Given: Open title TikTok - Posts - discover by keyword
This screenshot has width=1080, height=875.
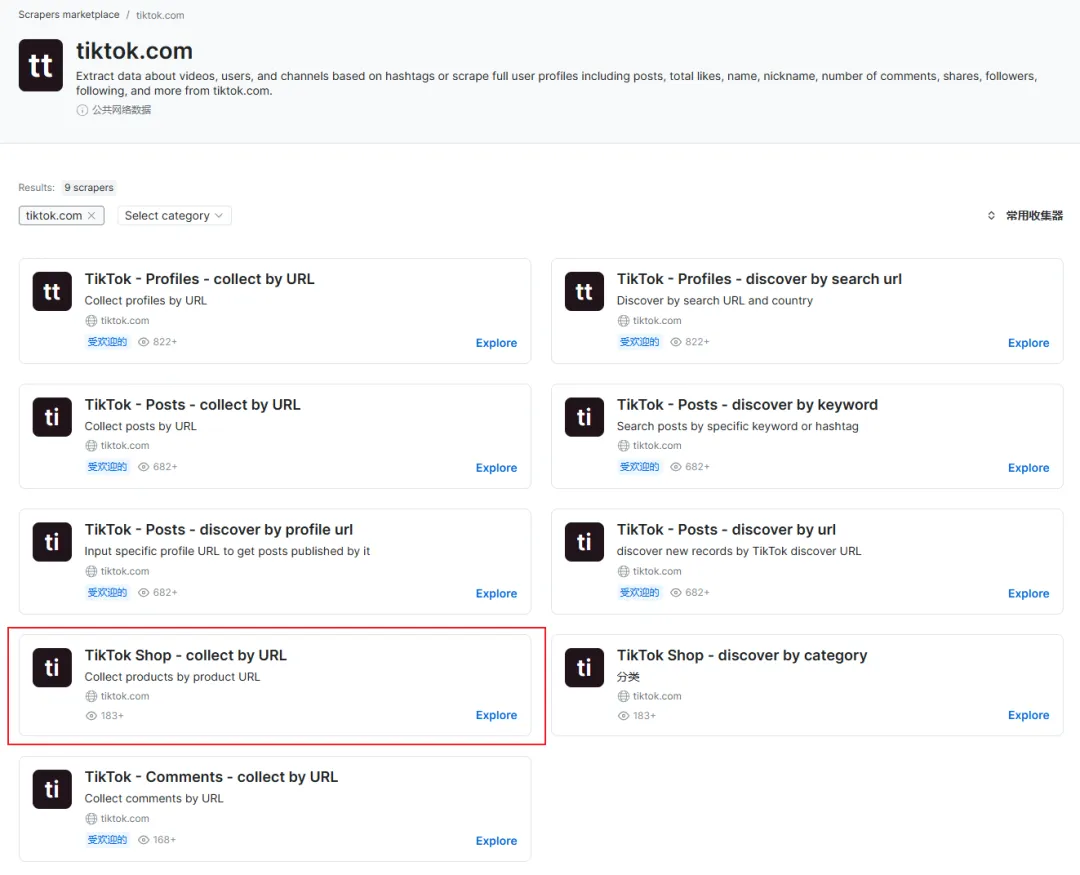Looking at the screenshot, I should coord(747,404).
